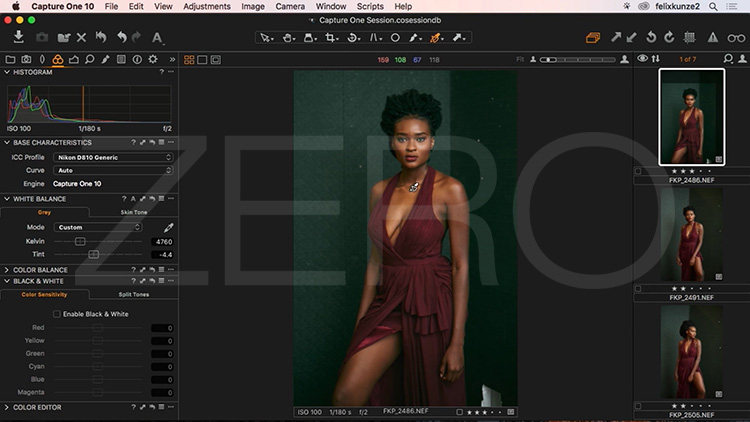This screenshot has height=422, width=750.
Task: Switch to the Skin Tone tab
Action: point(134,213)
